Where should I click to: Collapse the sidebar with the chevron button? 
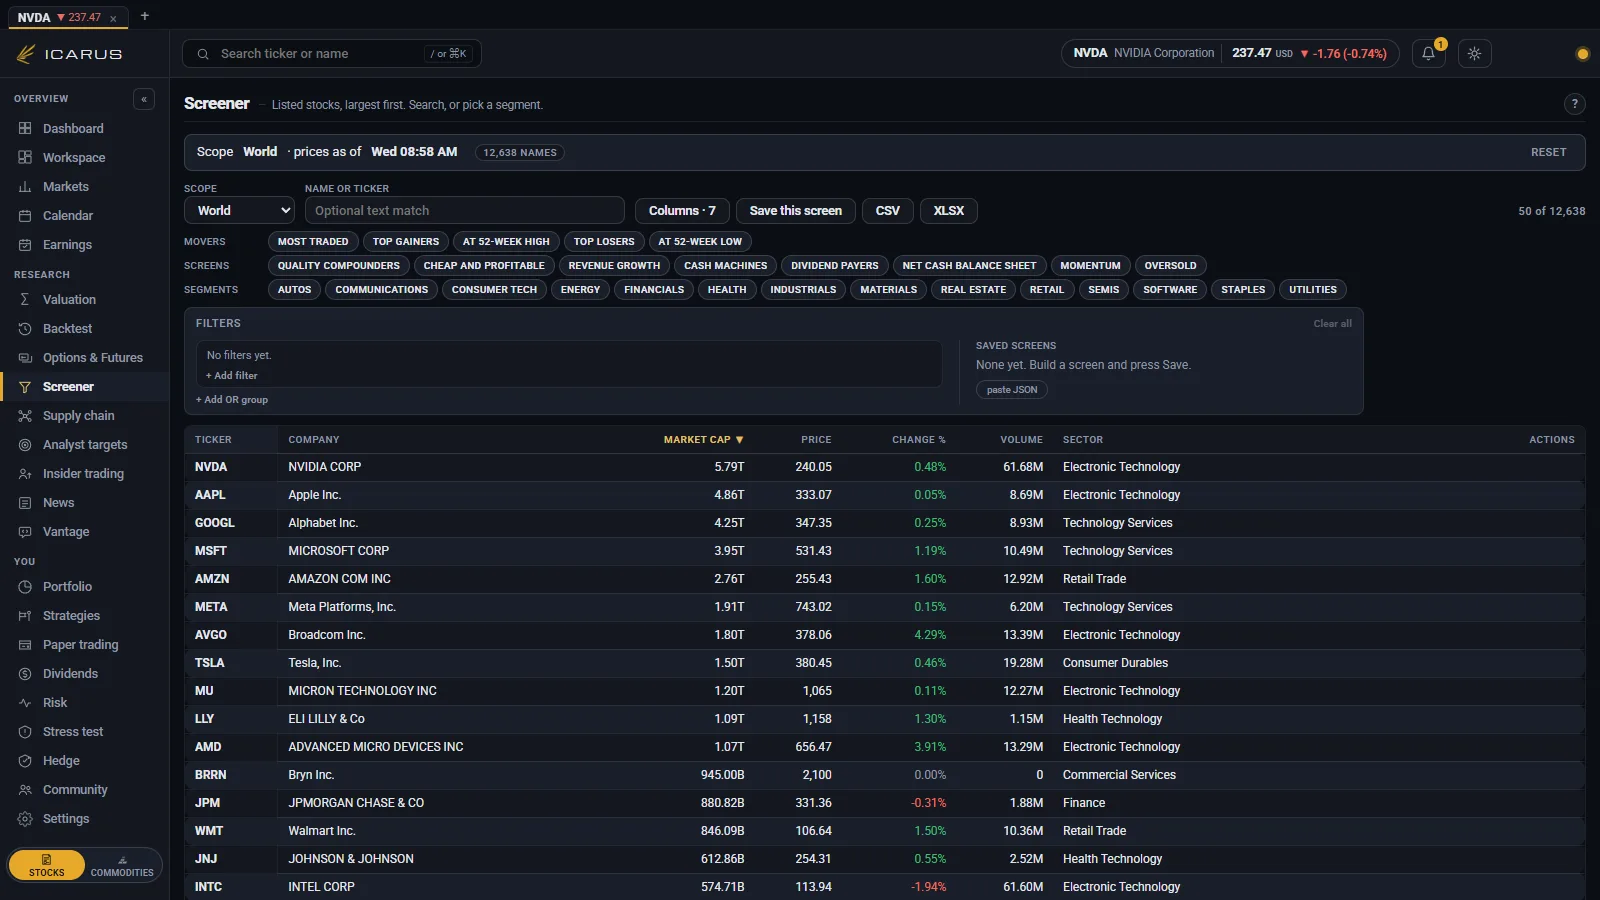tap(144, 99)
